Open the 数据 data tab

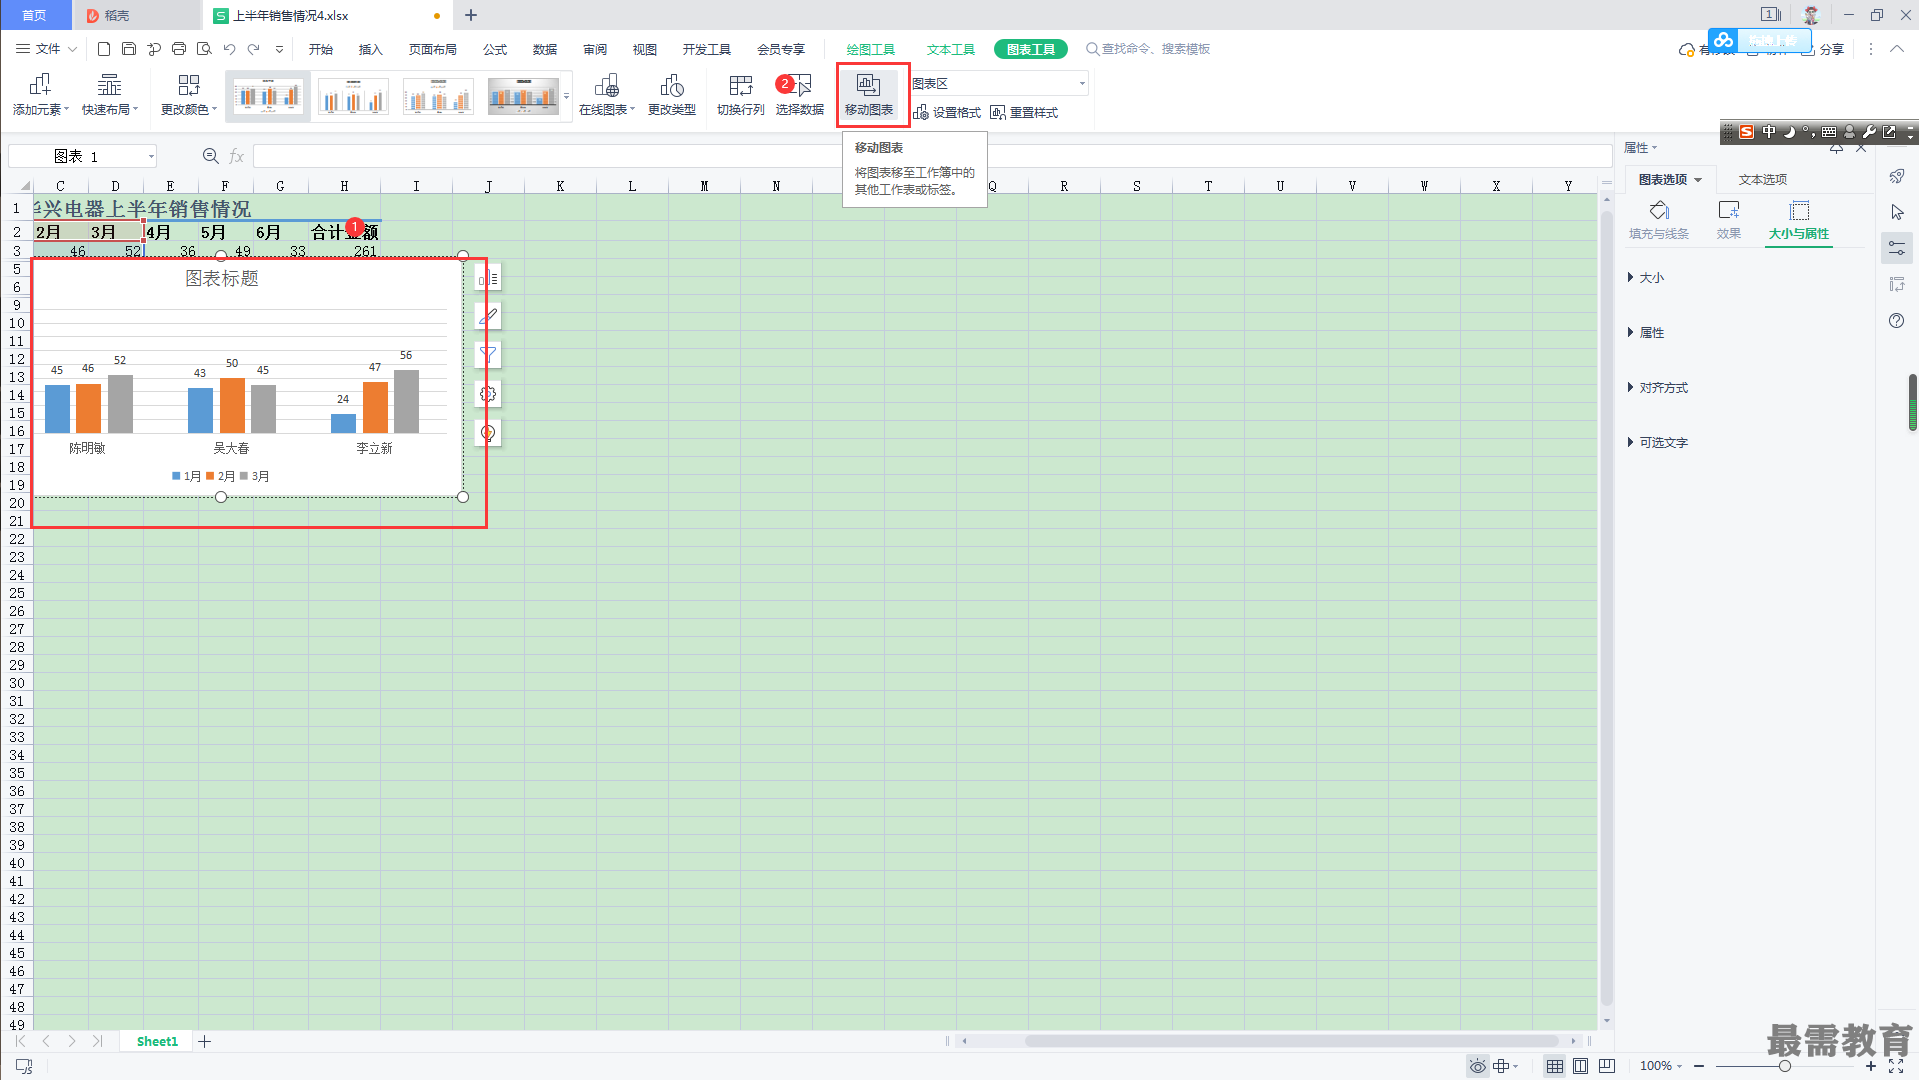click(x=545, y=49)
